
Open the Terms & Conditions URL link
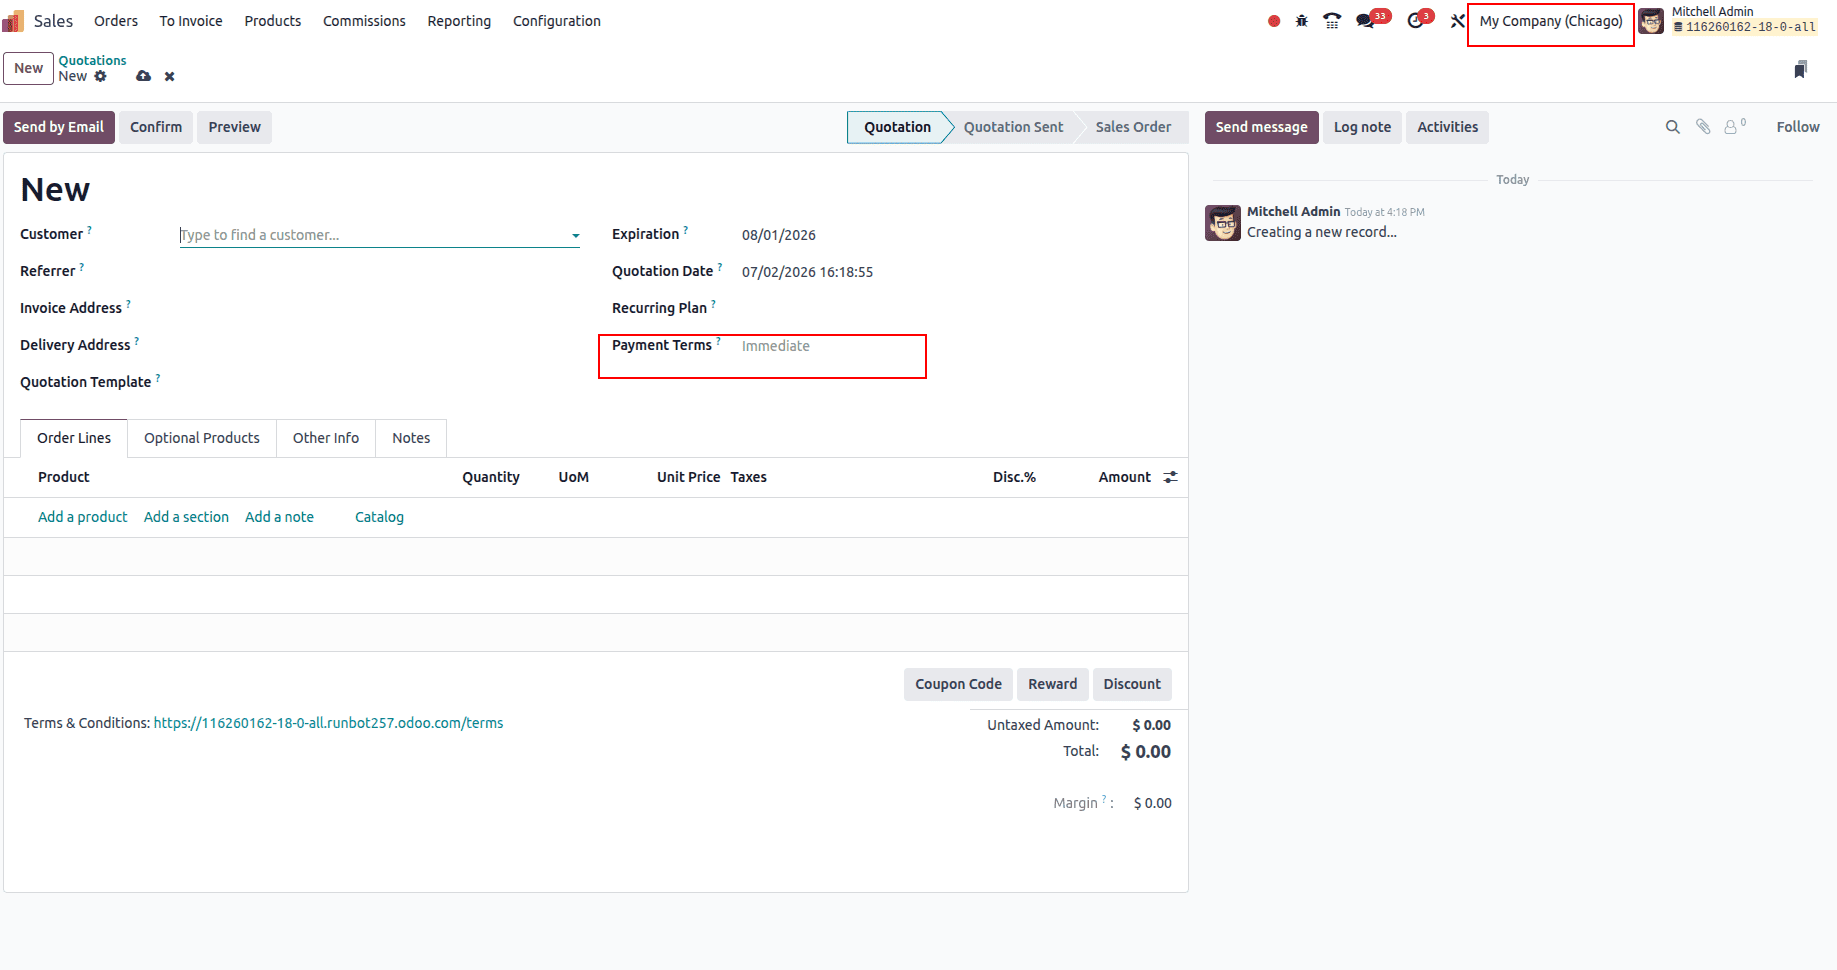tap(328, 723)
